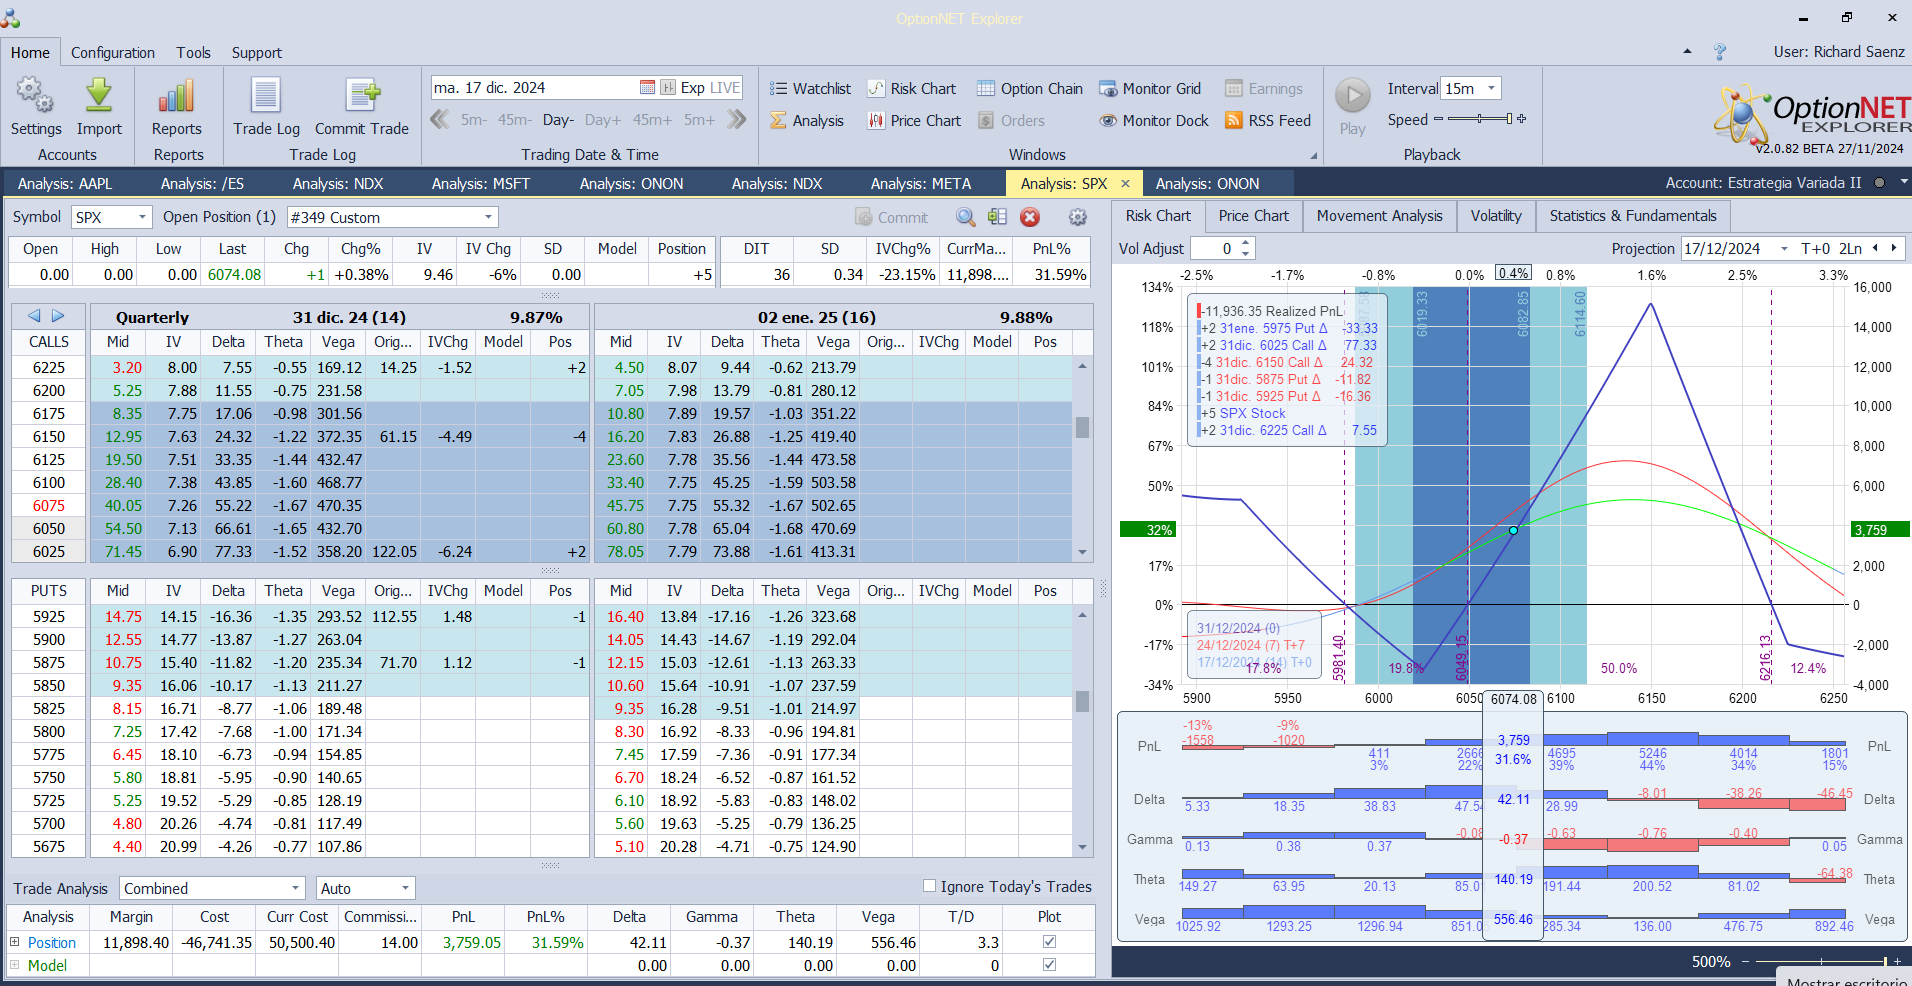
Task: Enable Ignore Today's Trades checkbox
Action: [930, 886]
